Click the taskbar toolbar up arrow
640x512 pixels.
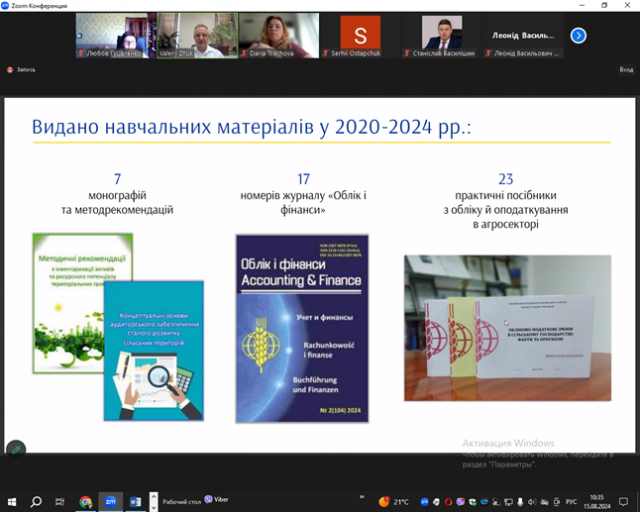pyautogui.click(x=153, y=497)
